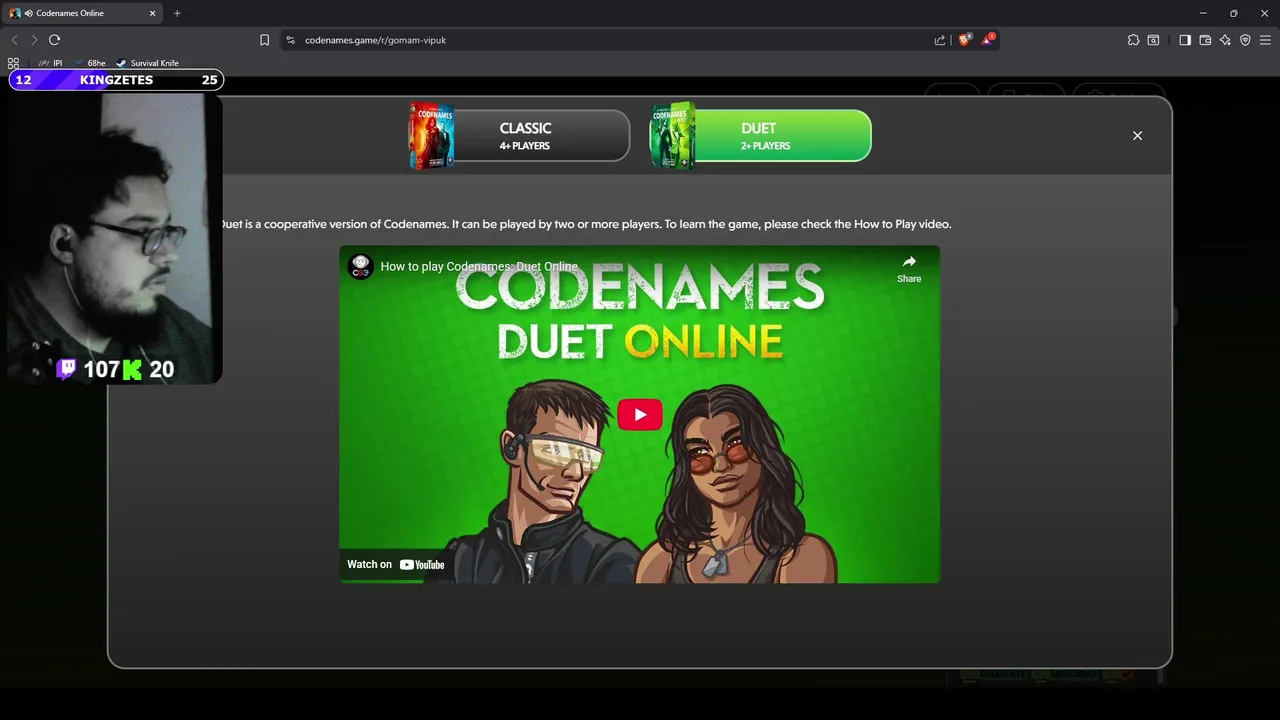Open the apps grid in bookmarks bar
This screenshot has width=1280, height=720.
coord(13,63)
